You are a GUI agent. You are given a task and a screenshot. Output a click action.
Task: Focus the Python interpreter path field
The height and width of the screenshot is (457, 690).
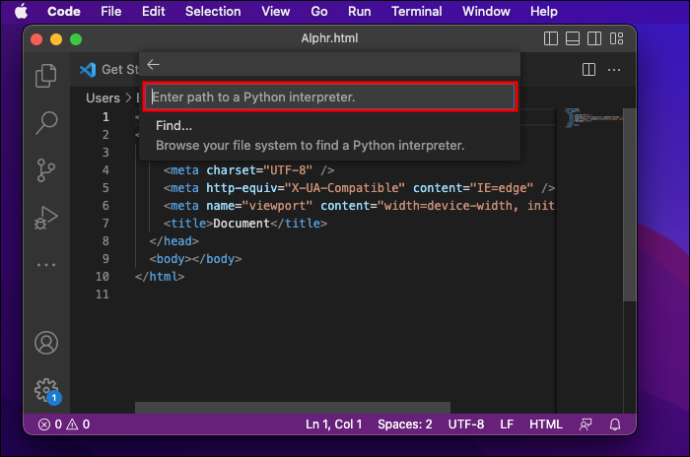(330, 97)
